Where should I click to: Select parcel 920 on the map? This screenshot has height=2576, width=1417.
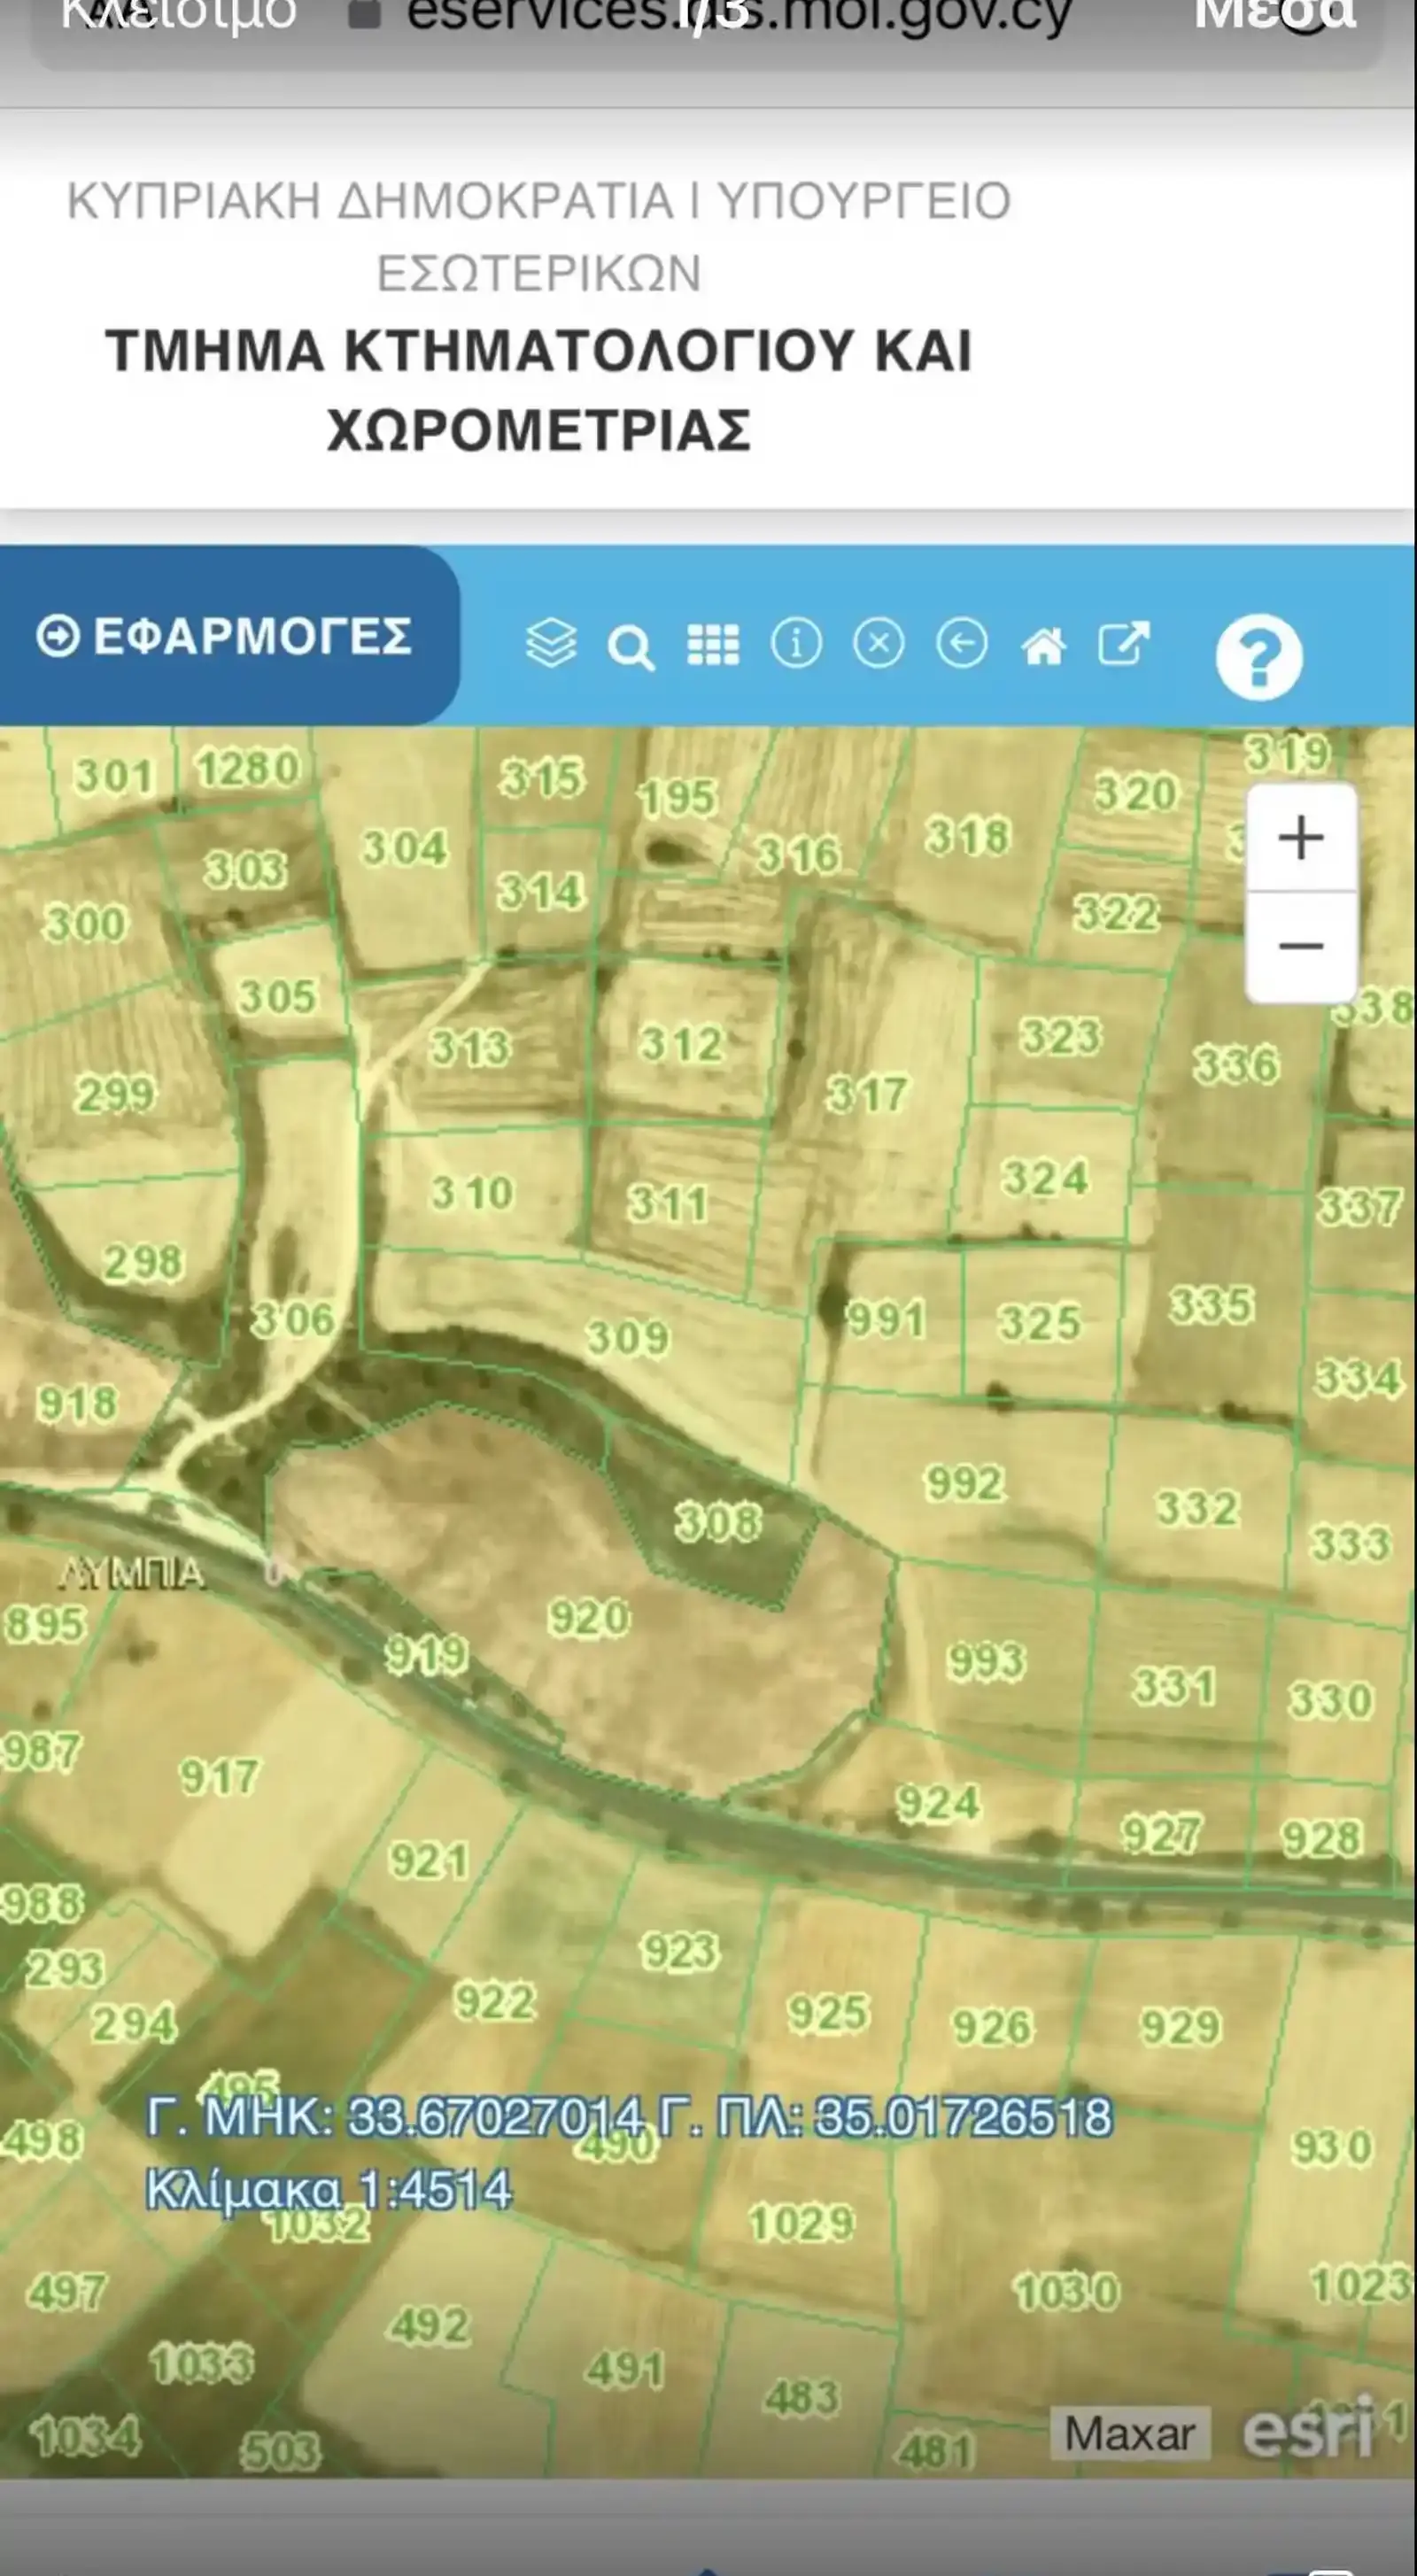589,1617
